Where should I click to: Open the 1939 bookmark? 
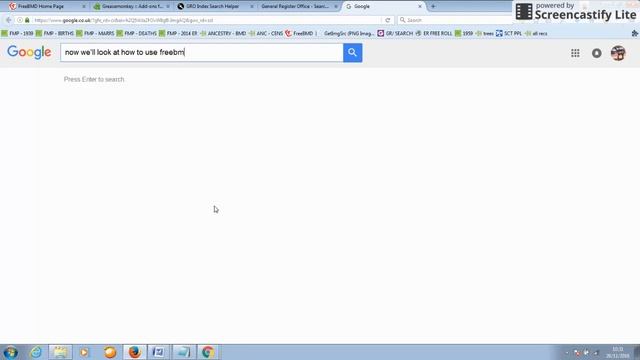point(464,33)
